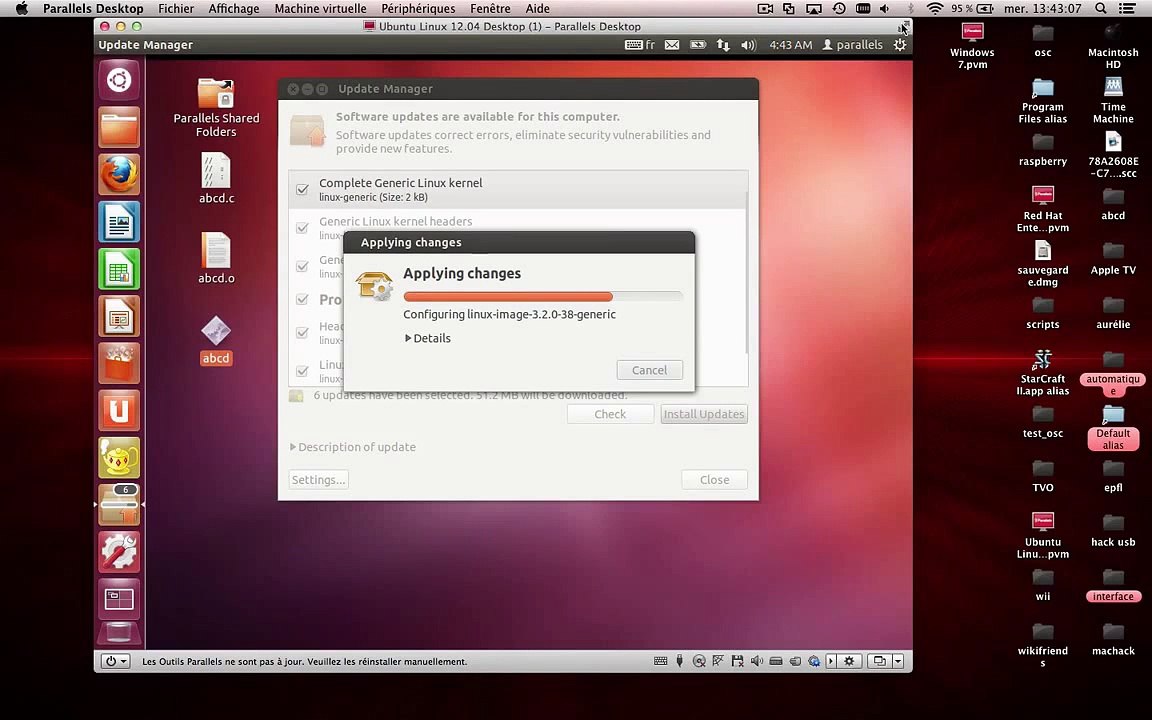Launch Firefox from the Ubuntu launcher
Viewport: 1152px width, 720px height.
click(x=119, y=174)
